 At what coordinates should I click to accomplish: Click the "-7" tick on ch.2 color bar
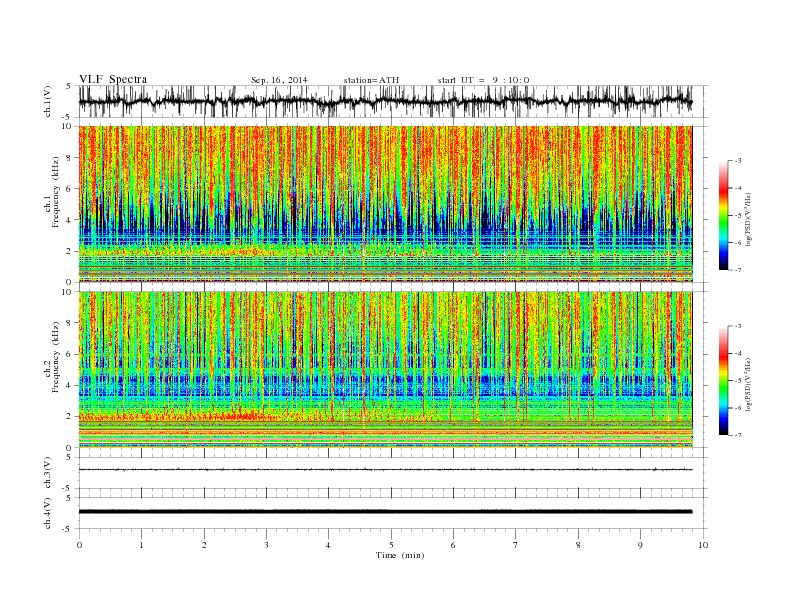coord(738,435)
